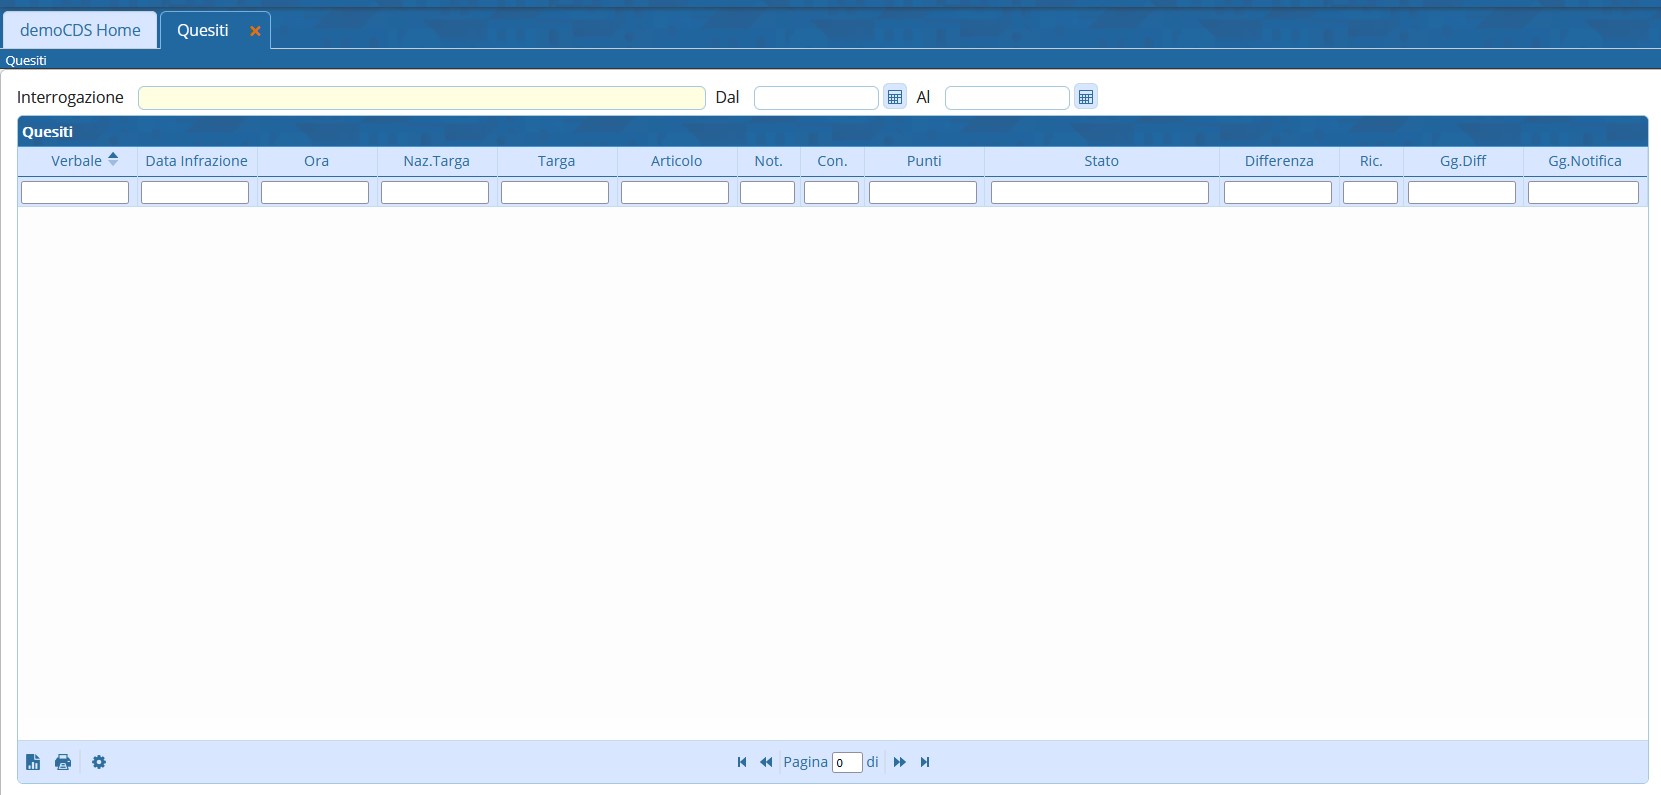
Task: Select the Quesiti tab
Action: tap(203, 30)
